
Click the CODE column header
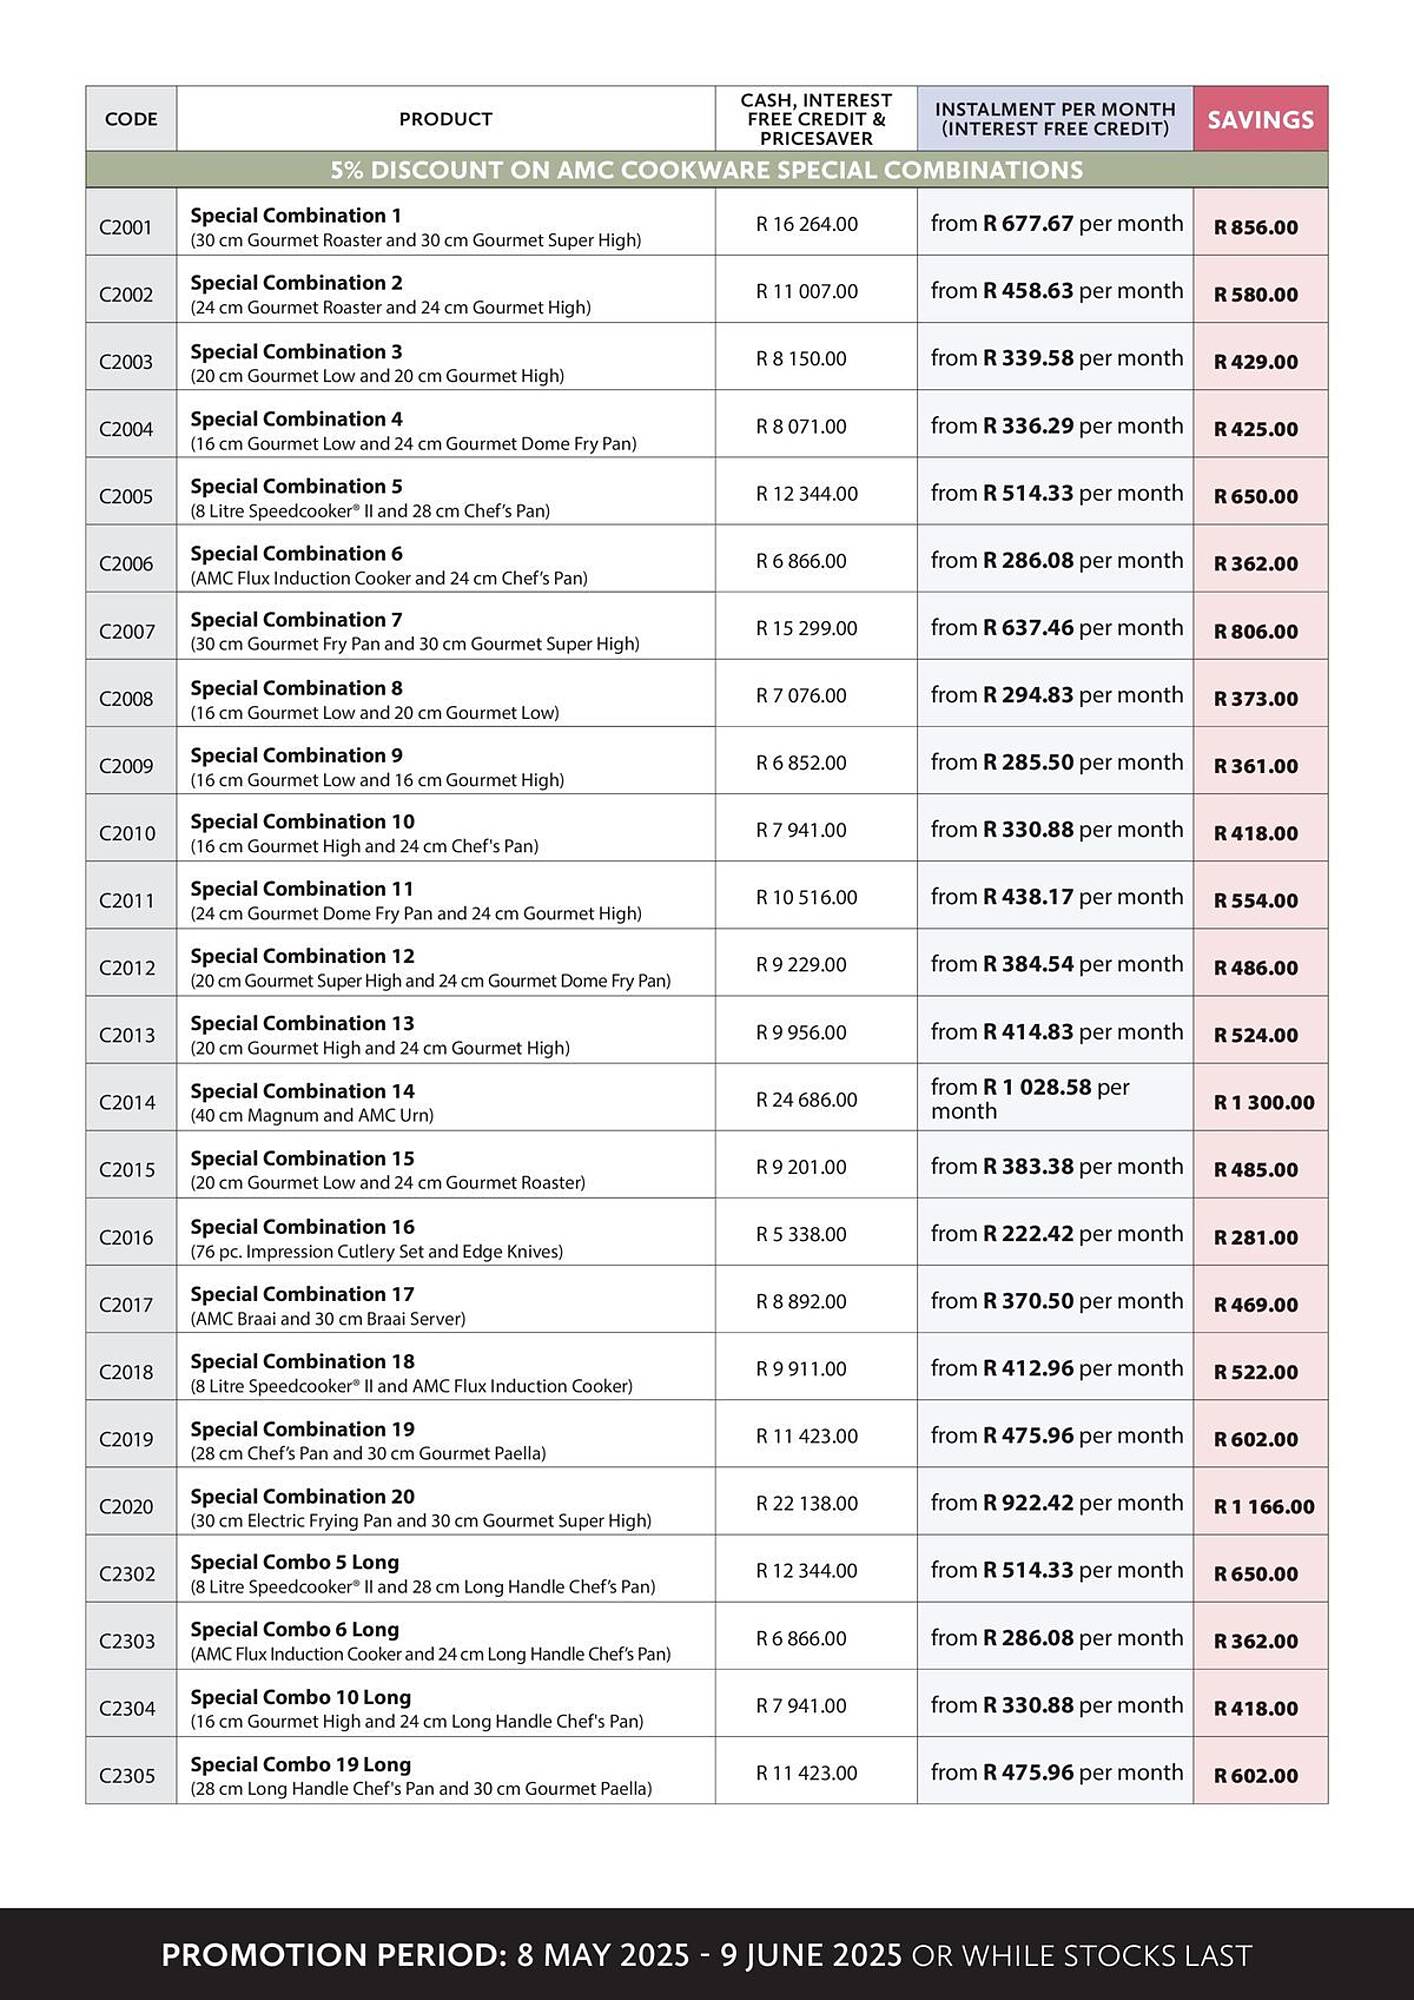(x=131, y=119)
